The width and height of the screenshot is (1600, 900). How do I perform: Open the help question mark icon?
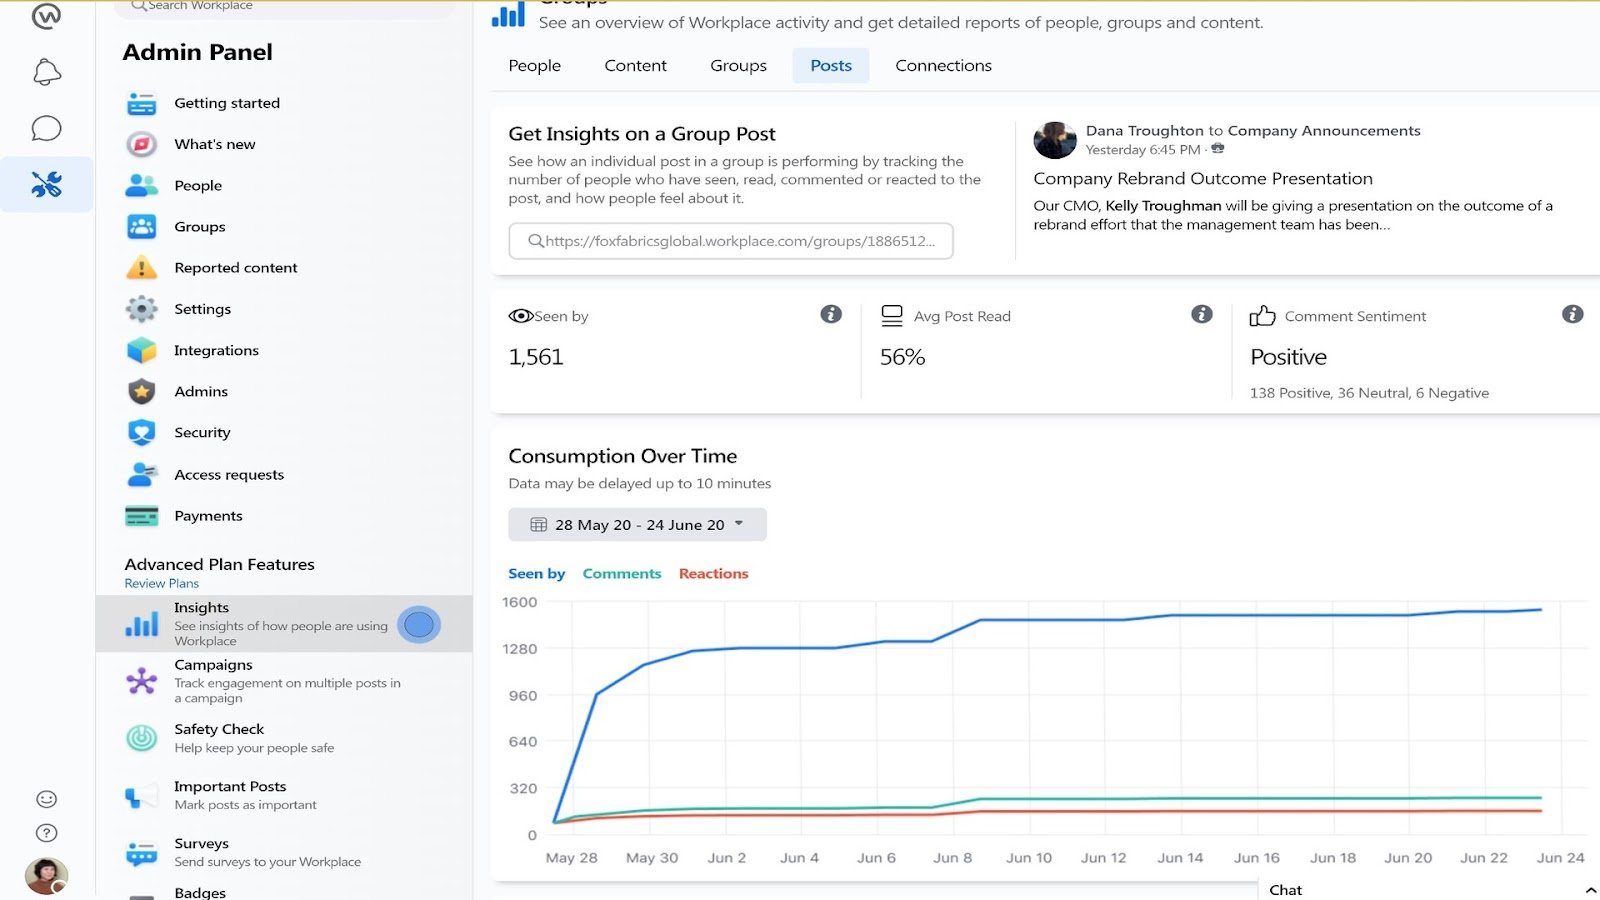(x=47, y=833)
